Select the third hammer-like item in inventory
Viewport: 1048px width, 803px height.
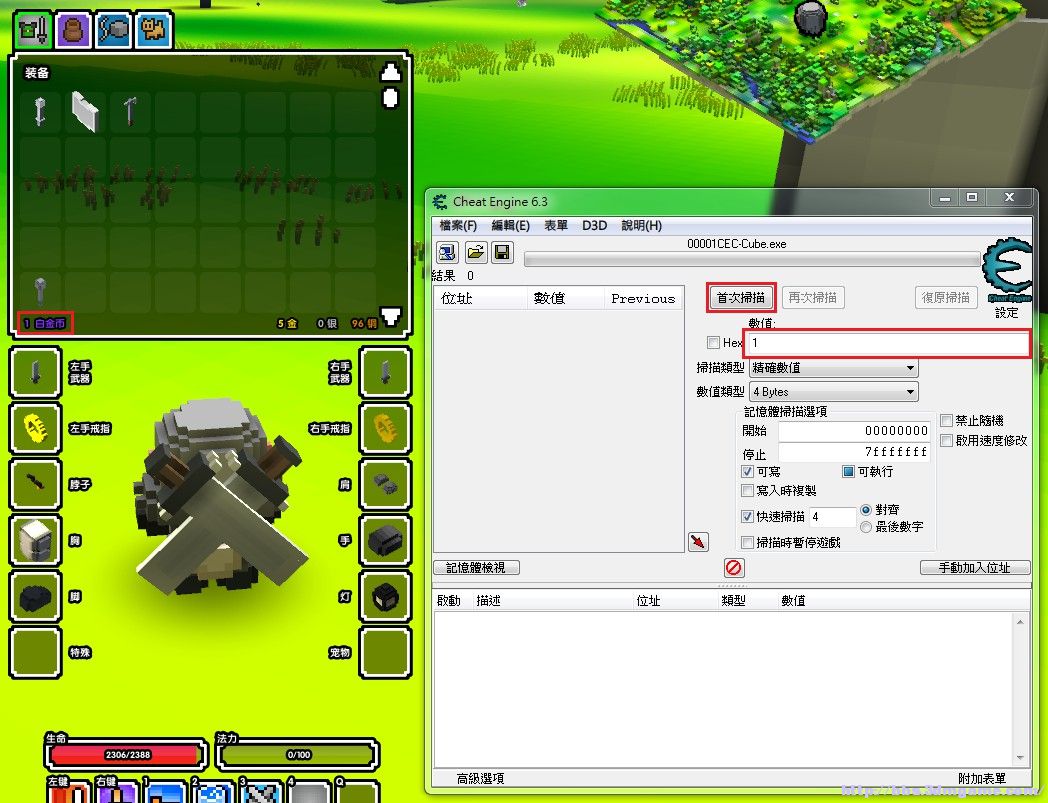click(130, 110)
